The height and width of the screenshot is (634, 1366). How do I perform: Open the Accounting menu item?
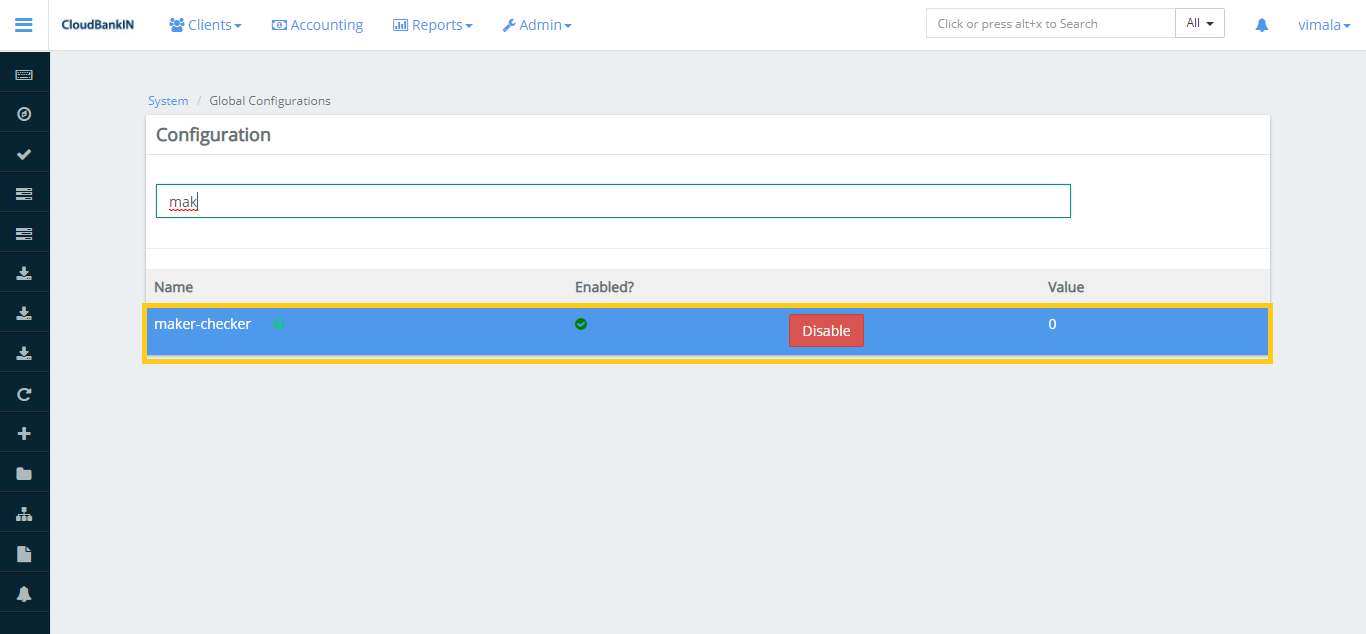click(x=317, y=24)
